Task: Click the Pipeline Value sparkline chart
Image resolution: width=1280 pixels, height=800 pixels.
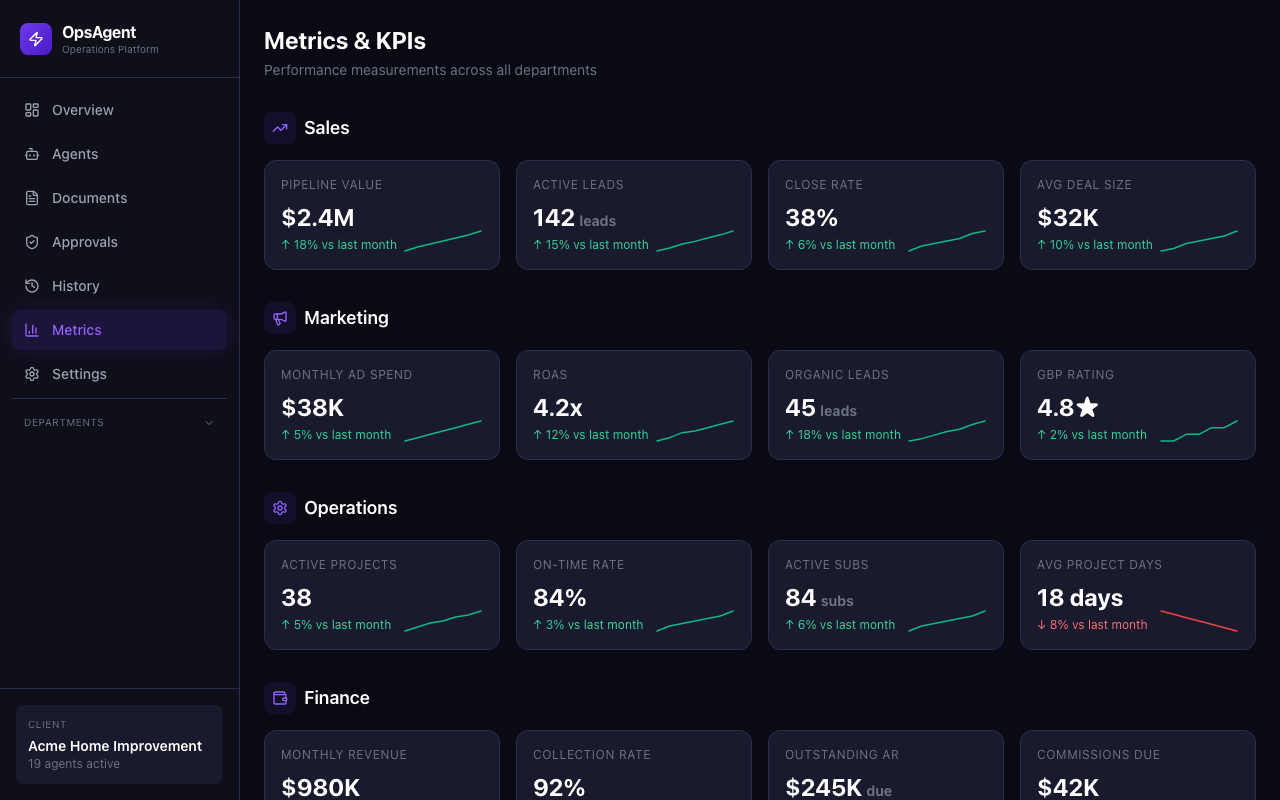Action: point(444,238)
